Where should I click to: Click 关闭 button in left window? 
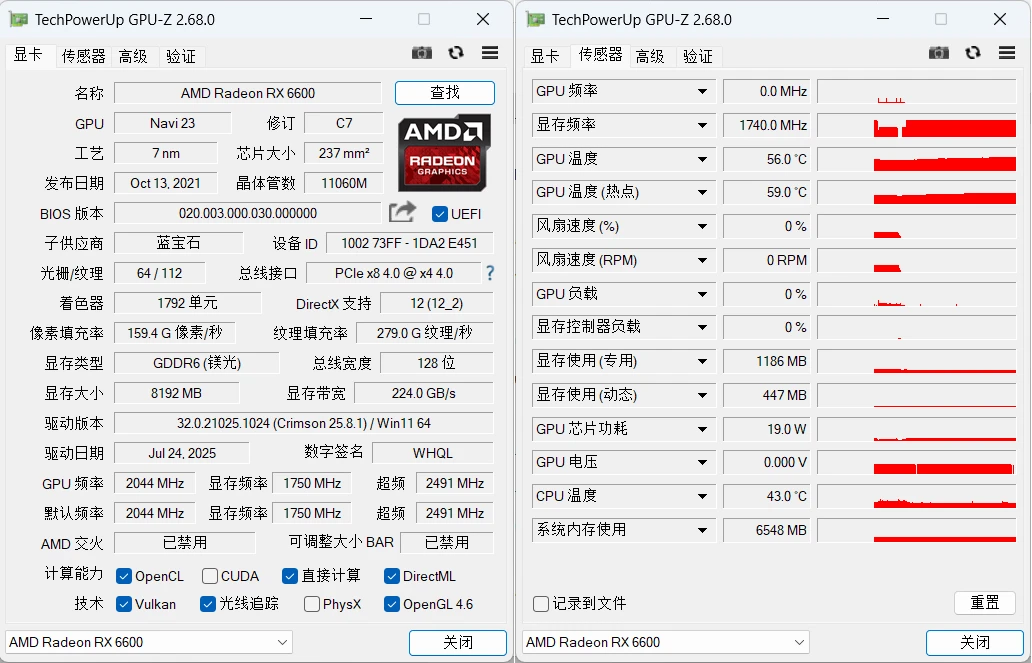[457, 643]
